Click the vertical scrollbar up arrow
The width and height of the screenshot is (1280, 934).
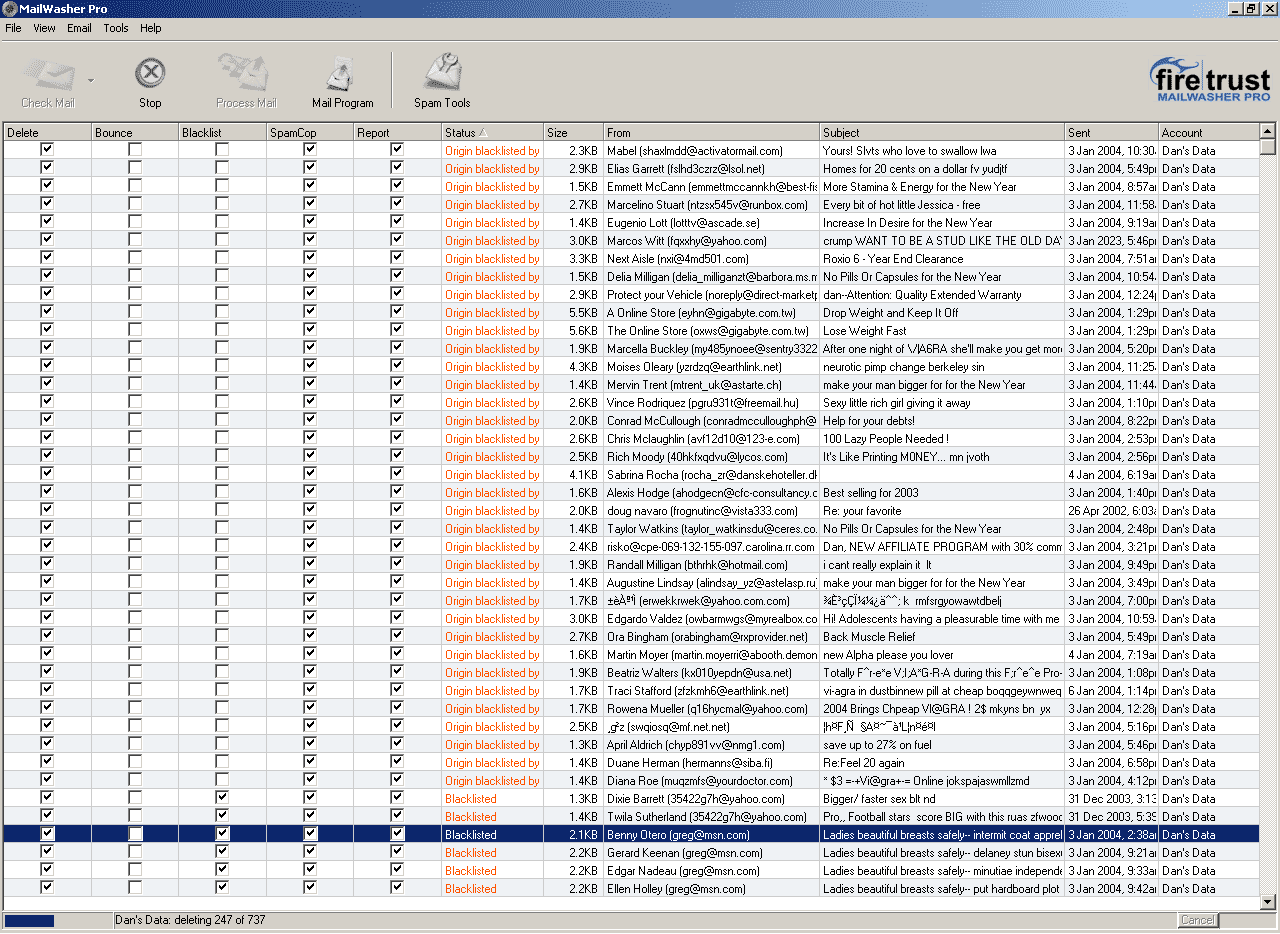(1268, 131)
